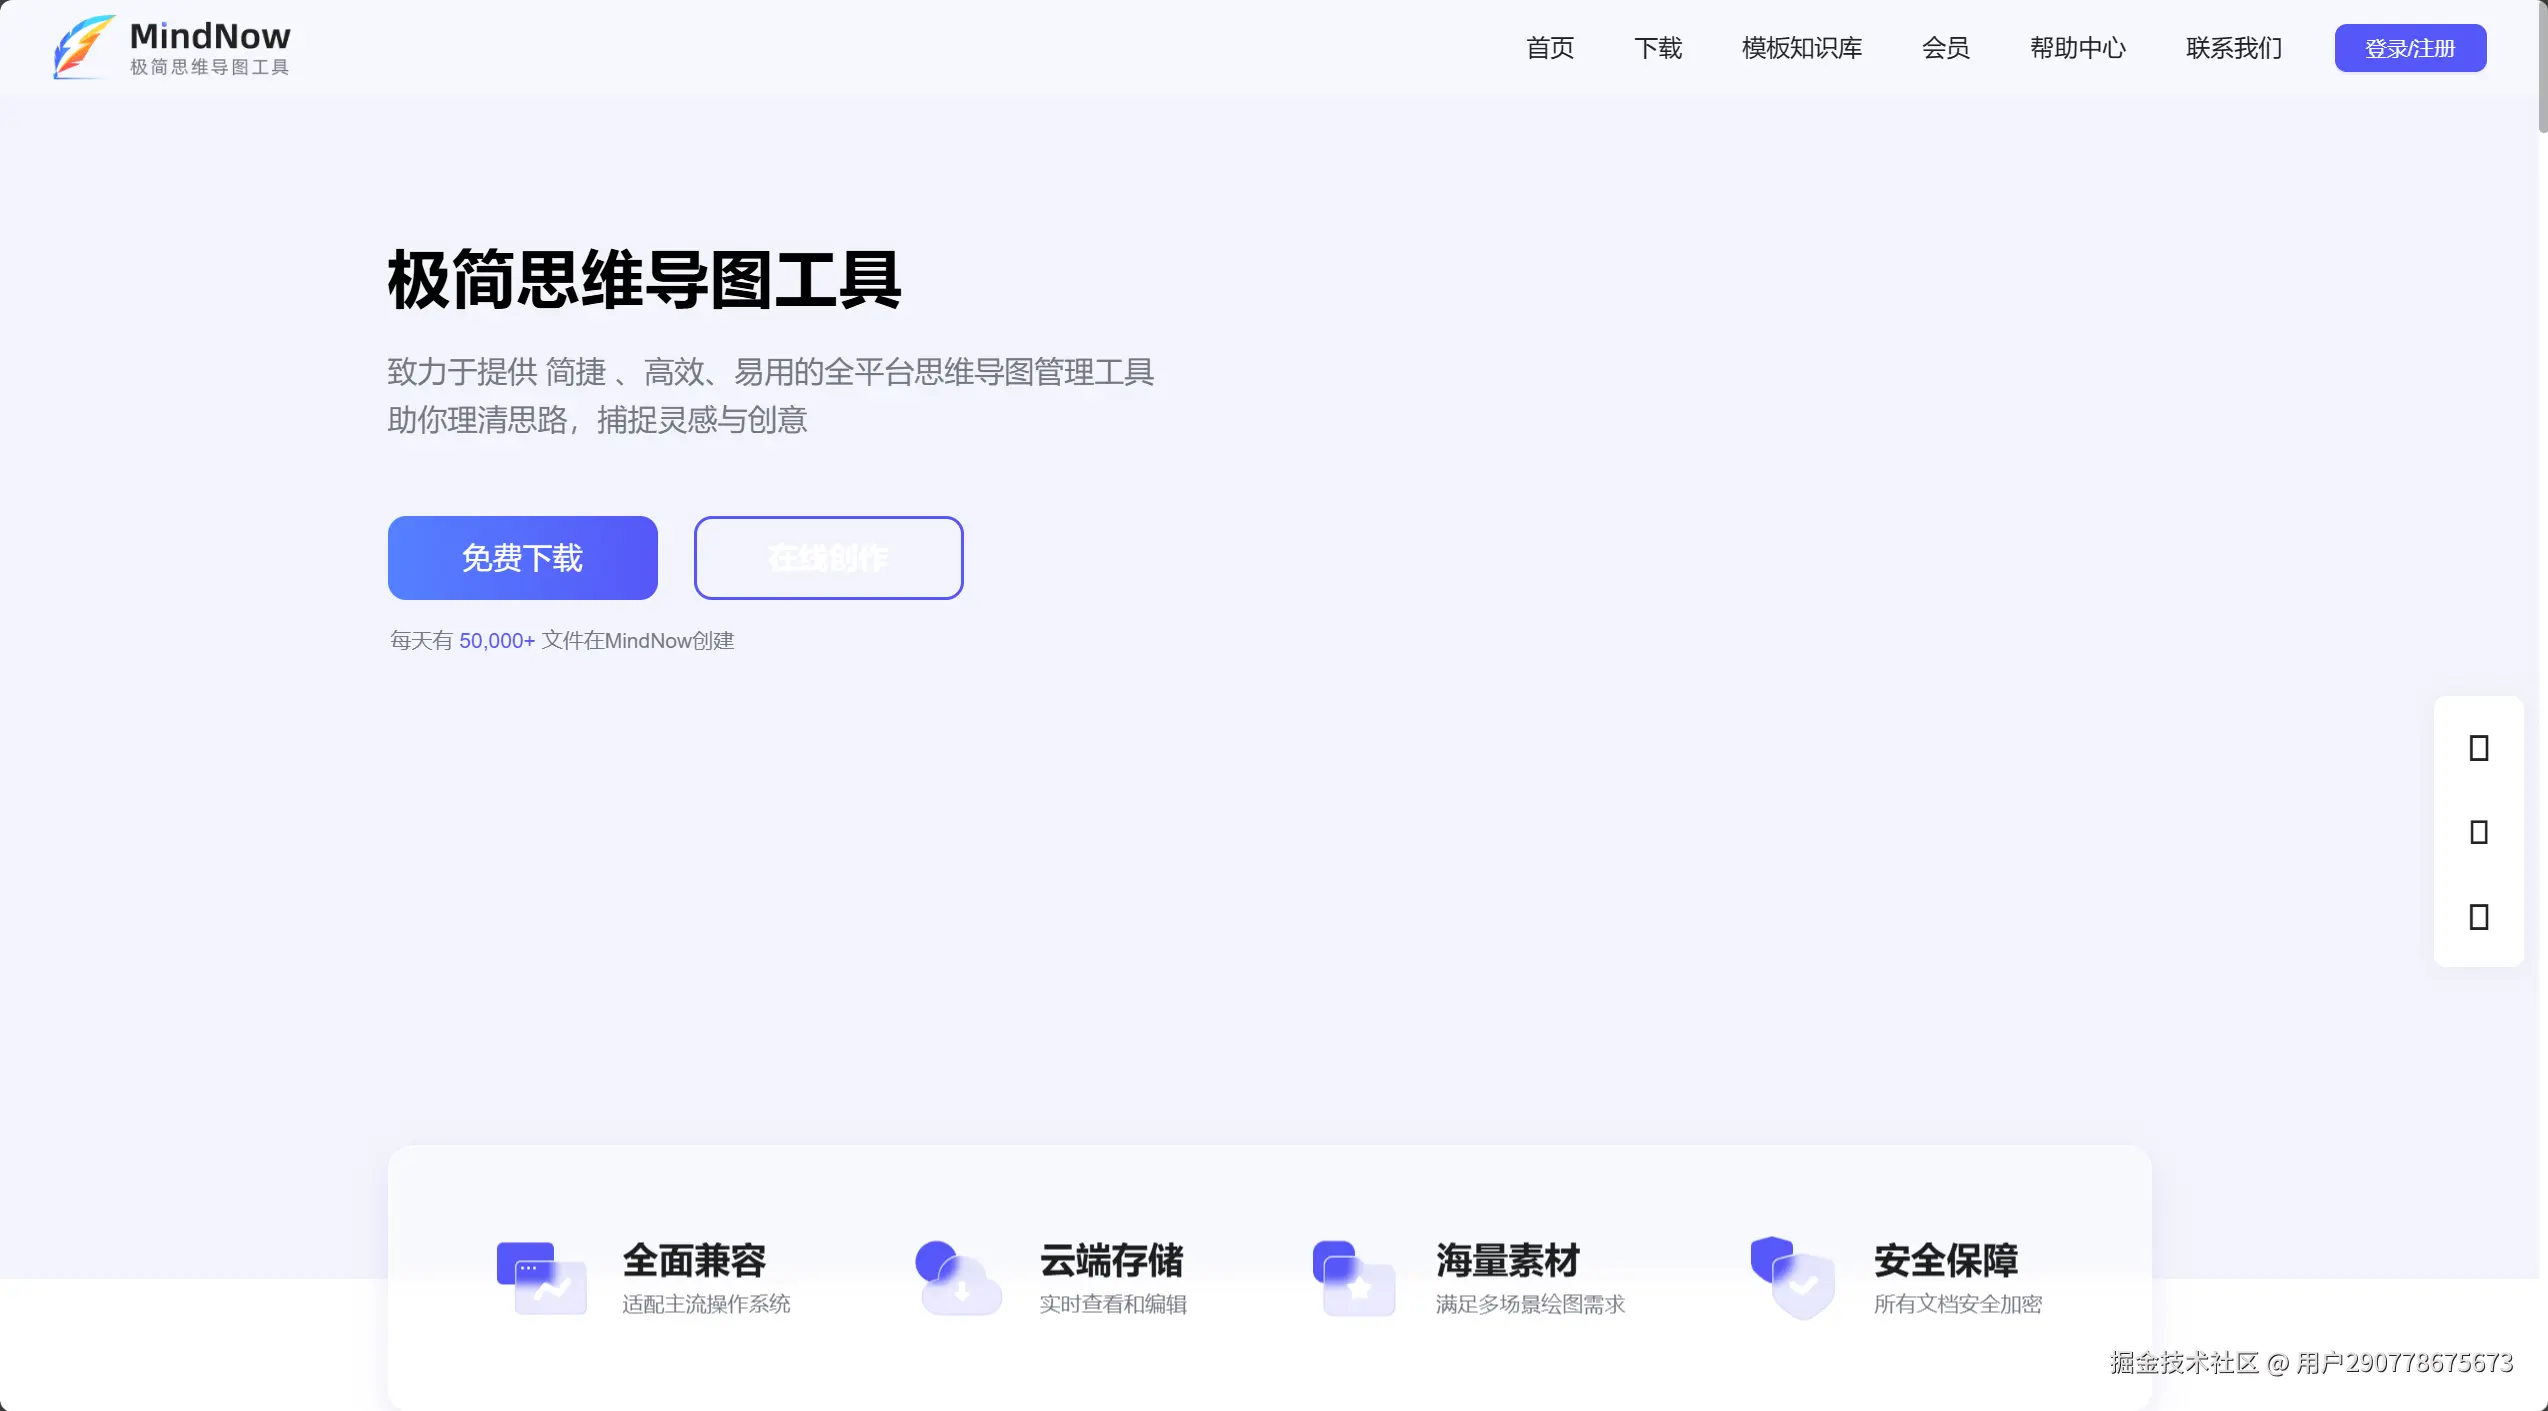The width and height of the screenshot is (2548, 1411).
Task: Open 模板知识库 in the top menu
Action: [x=1801, y=48]
